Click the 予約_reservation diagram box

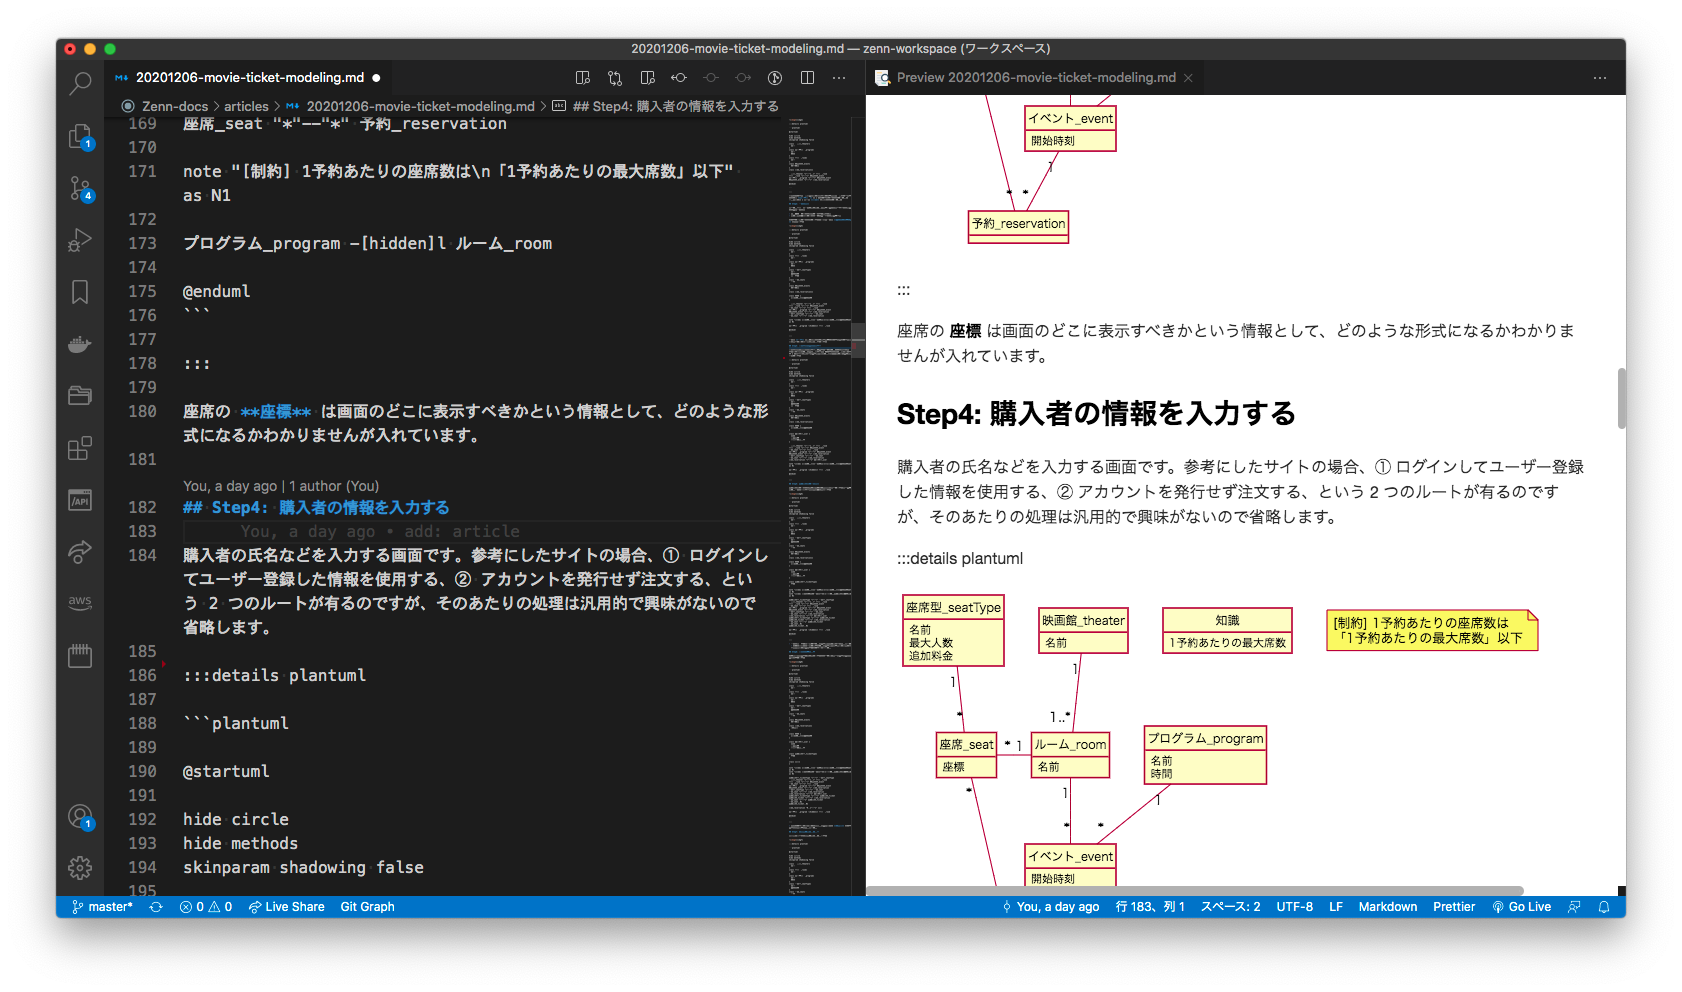point(1018,225)
